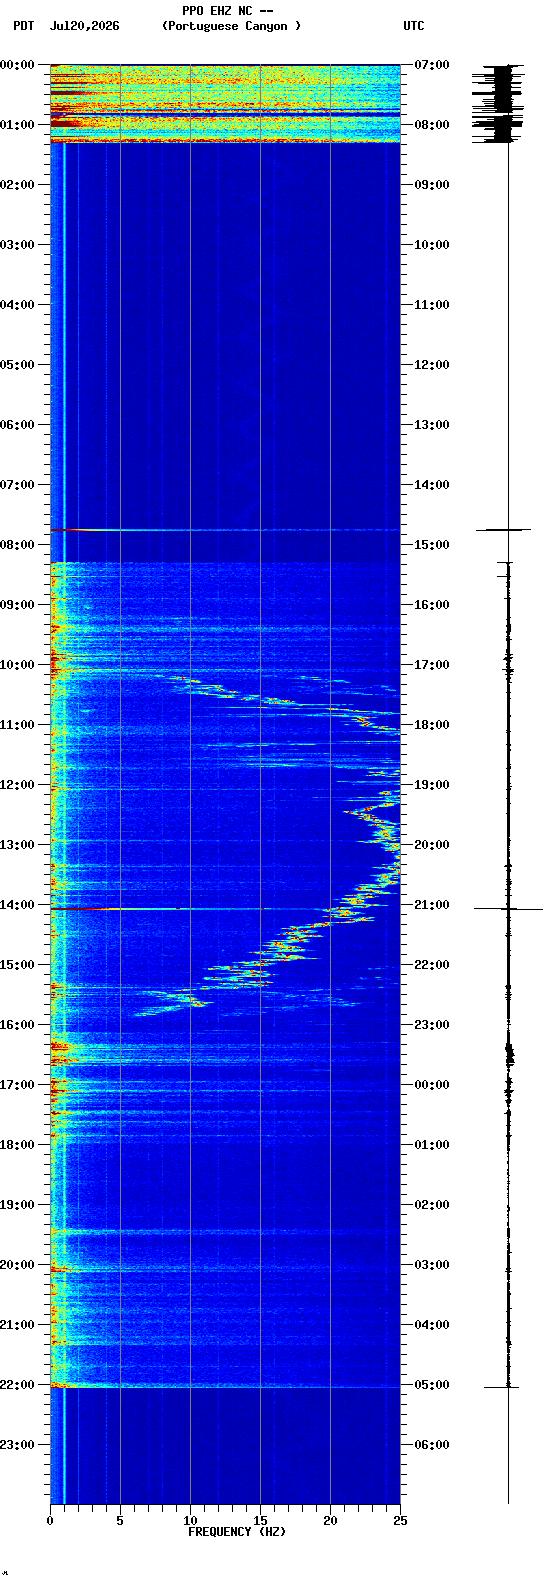Viewport: 552px width, 1584px height.
Task: Click the UTC time label '01:00'
Action: (432, 1144)
